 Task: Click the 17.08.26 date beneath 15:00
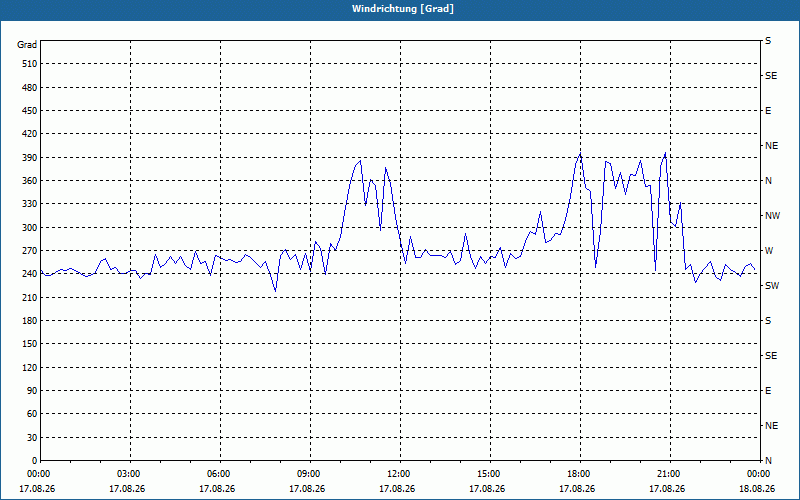487,489
